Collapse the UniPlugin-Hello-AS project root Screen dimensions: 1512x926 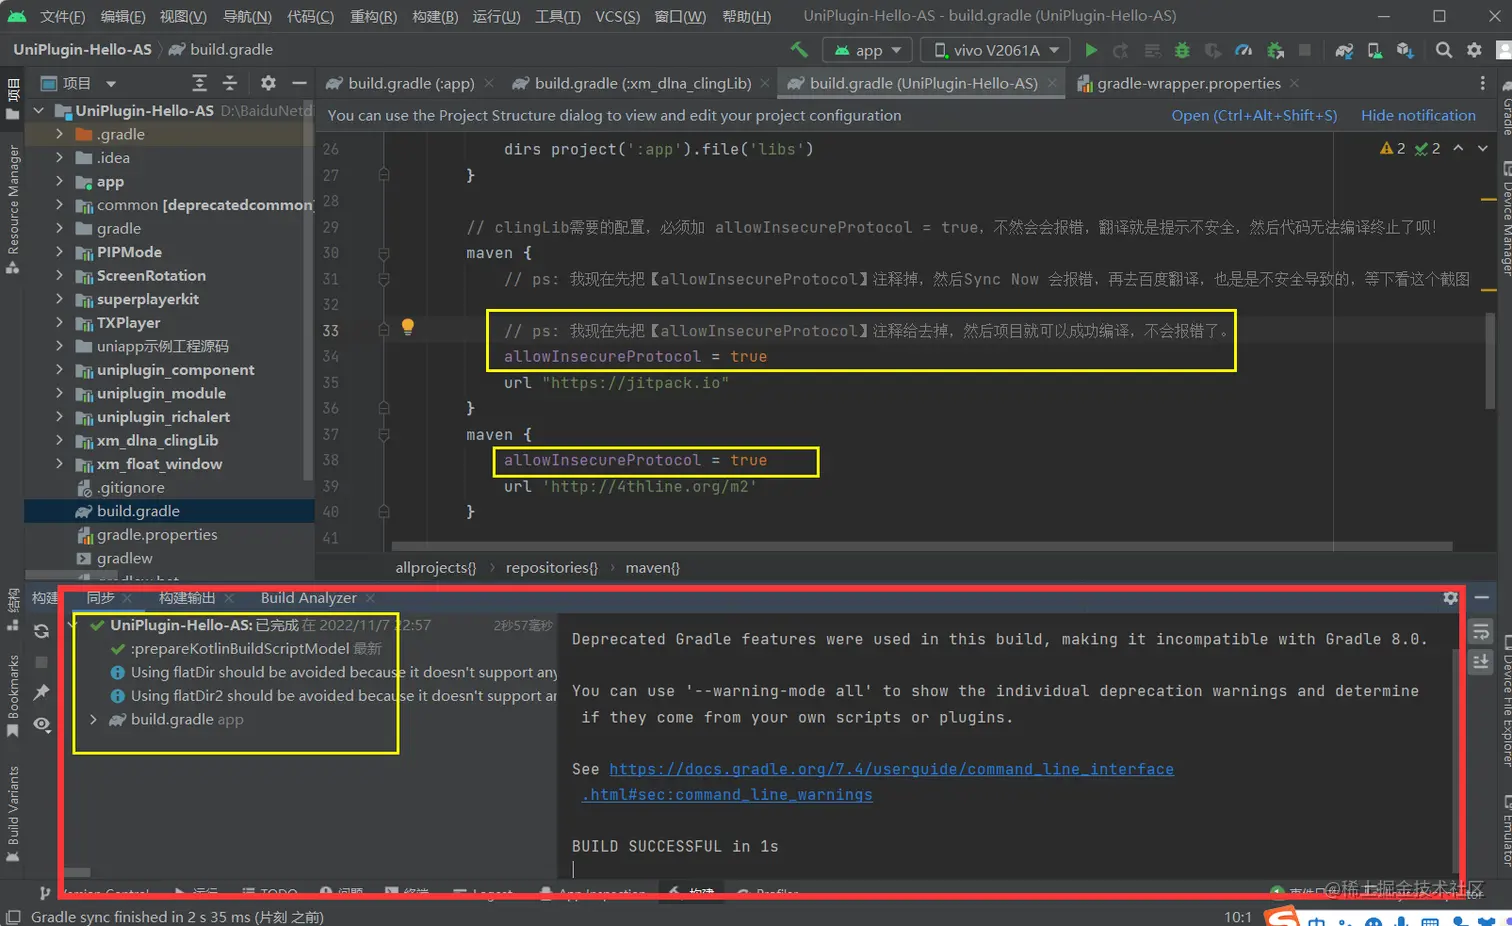pyautogui.click(x=38, y=110)
